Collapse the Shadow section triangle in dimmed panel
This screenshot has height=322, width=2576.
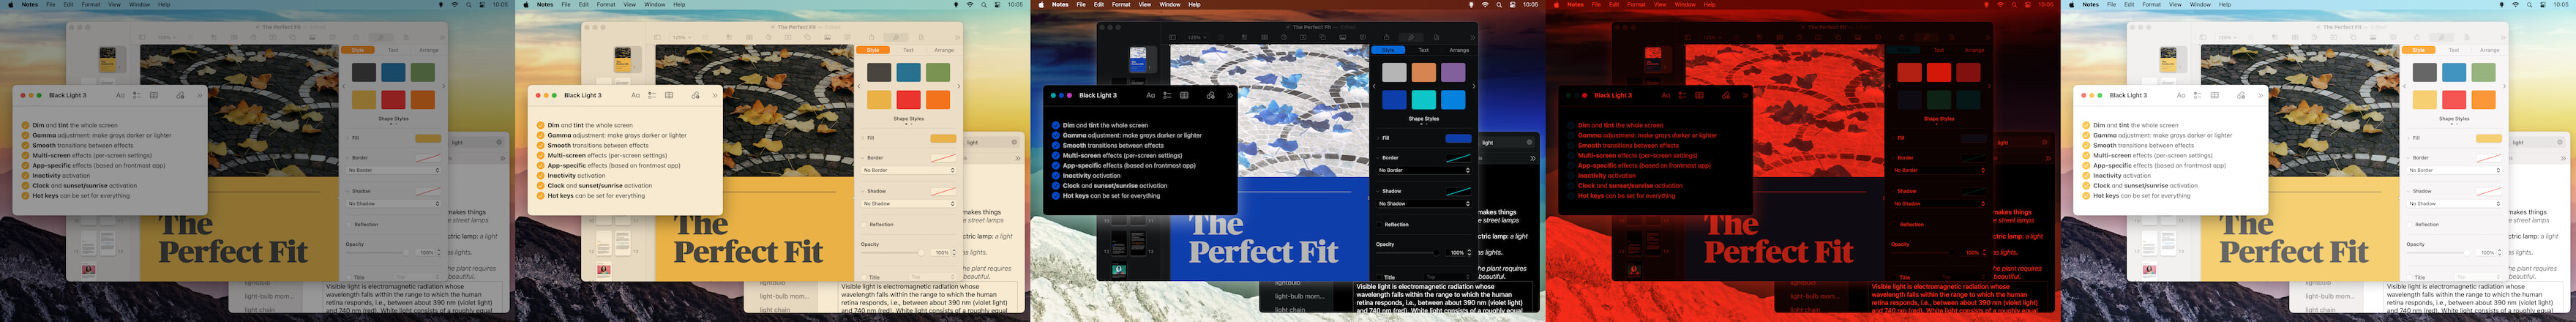pyautogui.click(x=349, y=190)
